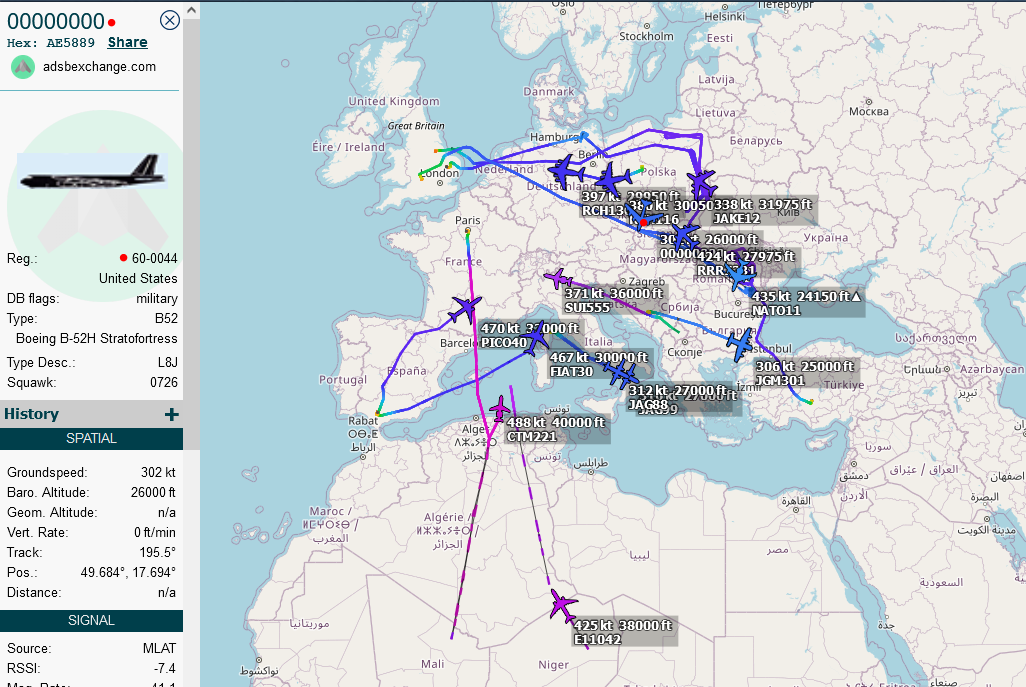The width and height of the screenshot is (1026, 687).
Task: Click the panel scrollbar up arrow
Action: point(191,10)
